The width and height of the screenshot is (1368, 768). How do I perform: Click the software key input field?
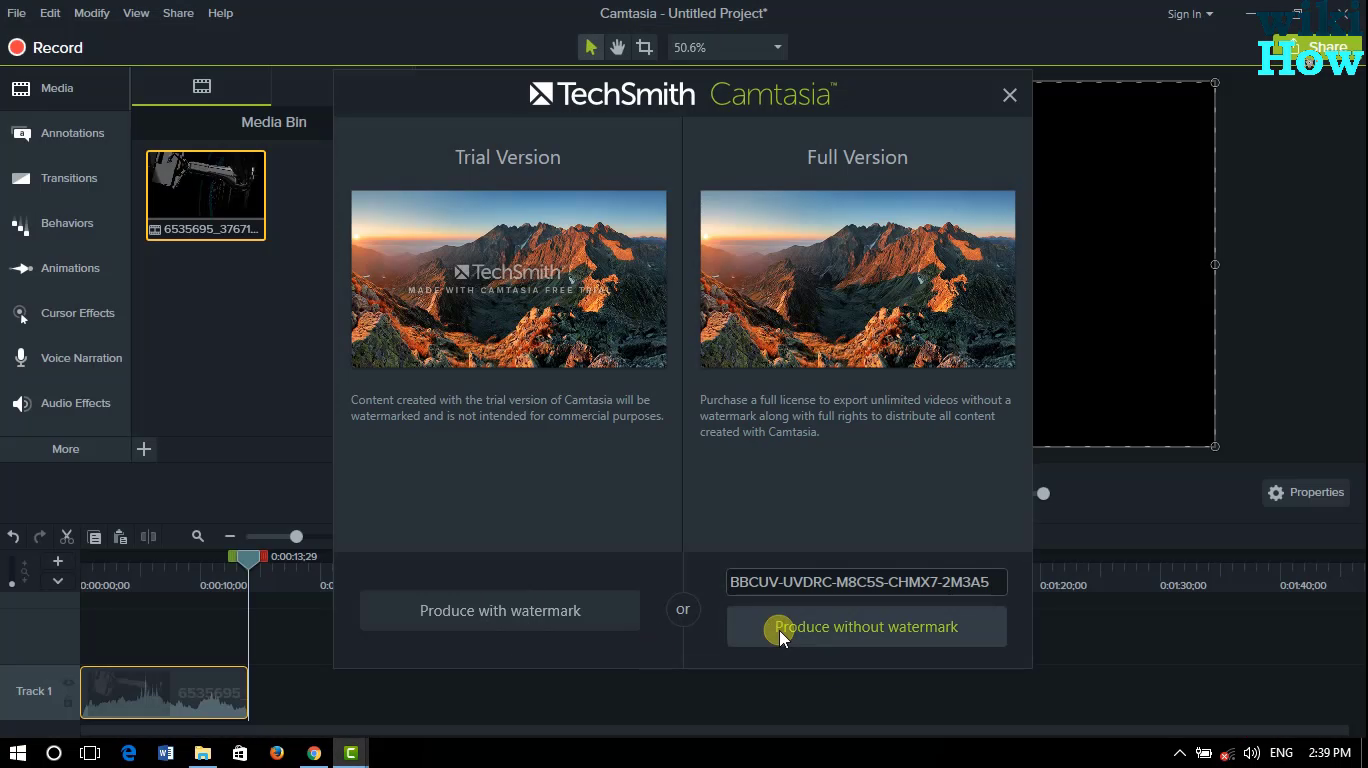(866, 582)
